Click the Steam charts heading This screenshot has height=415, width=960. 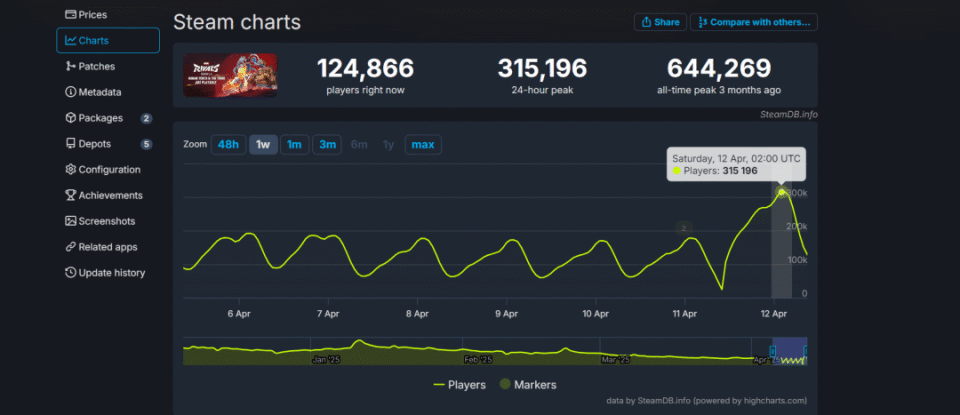click(237, 23)
